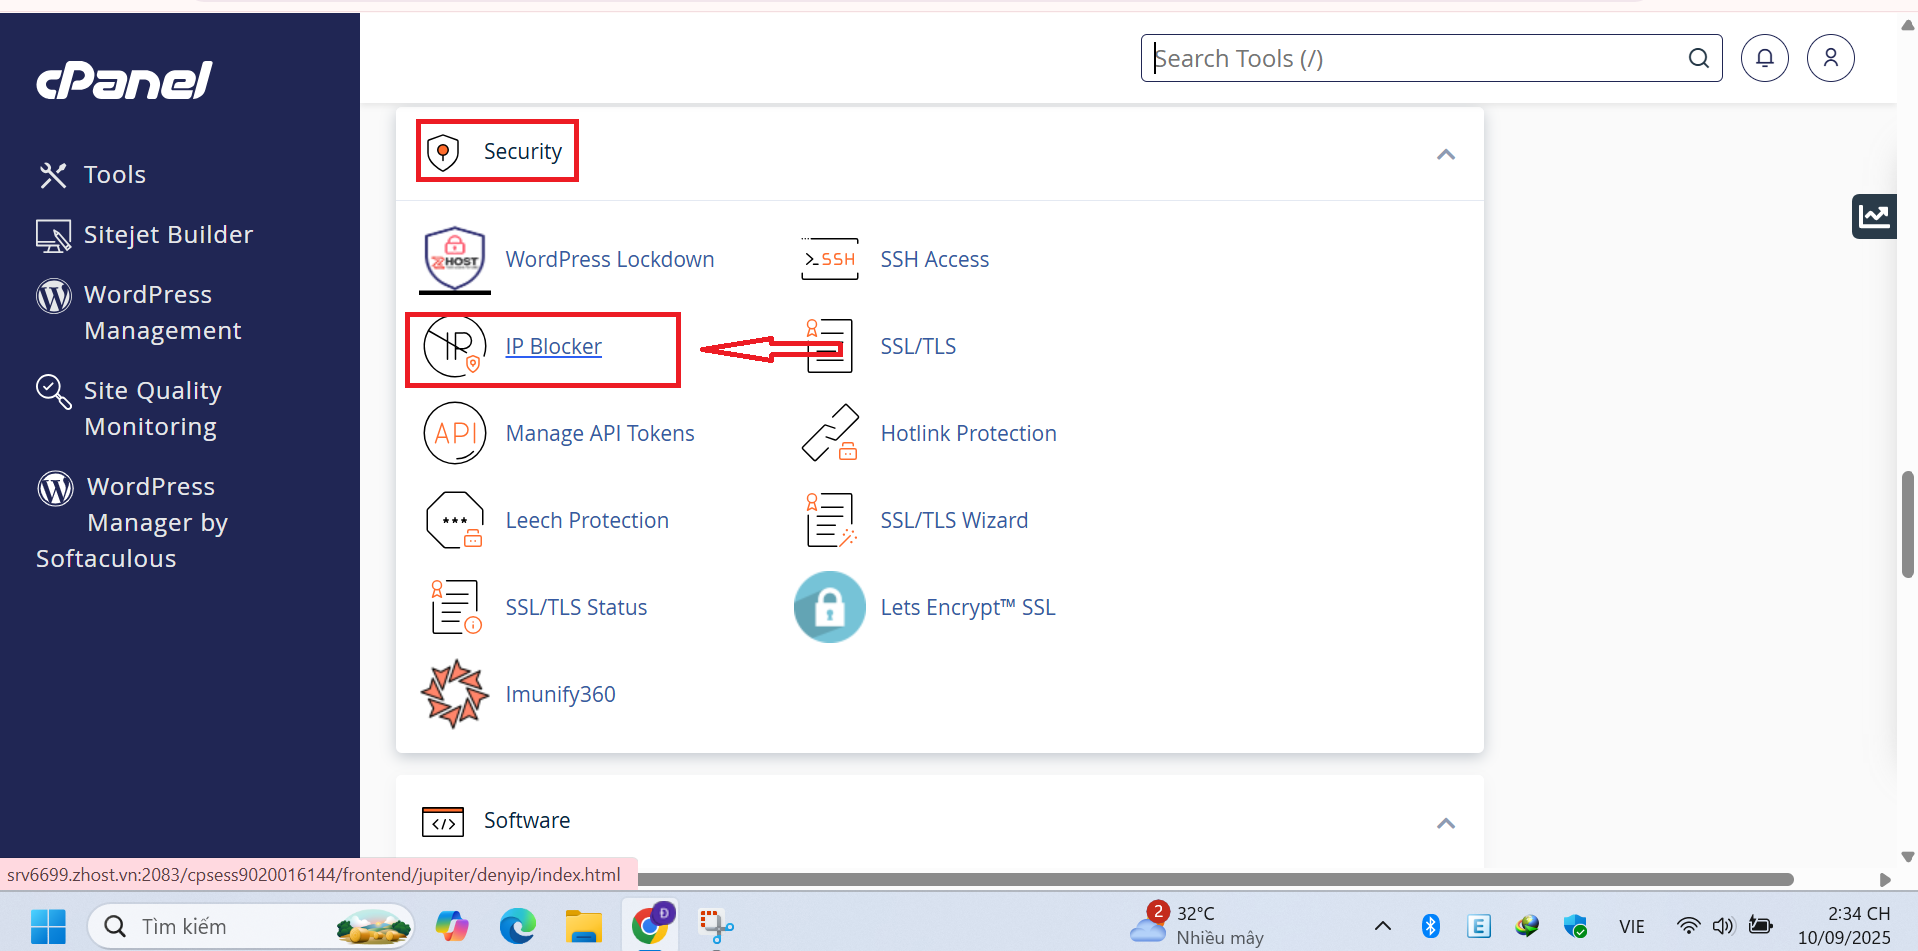The height and width of the screenshot is (951, 1918).
Task: Click the Lets Encrypt SSL padlock icon
Action: (830, 607)
